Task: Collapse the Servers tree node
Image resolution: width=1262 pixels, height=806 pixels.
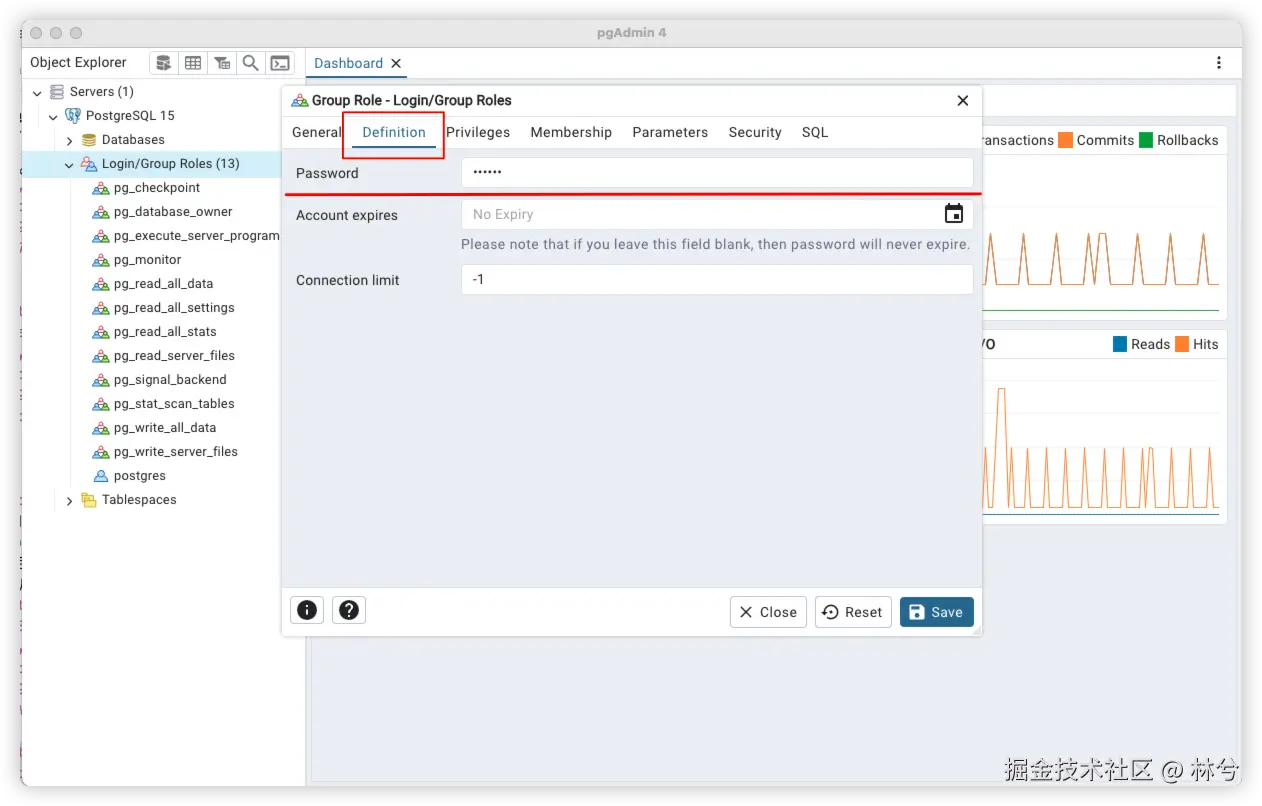Action: tap(37, 92)
